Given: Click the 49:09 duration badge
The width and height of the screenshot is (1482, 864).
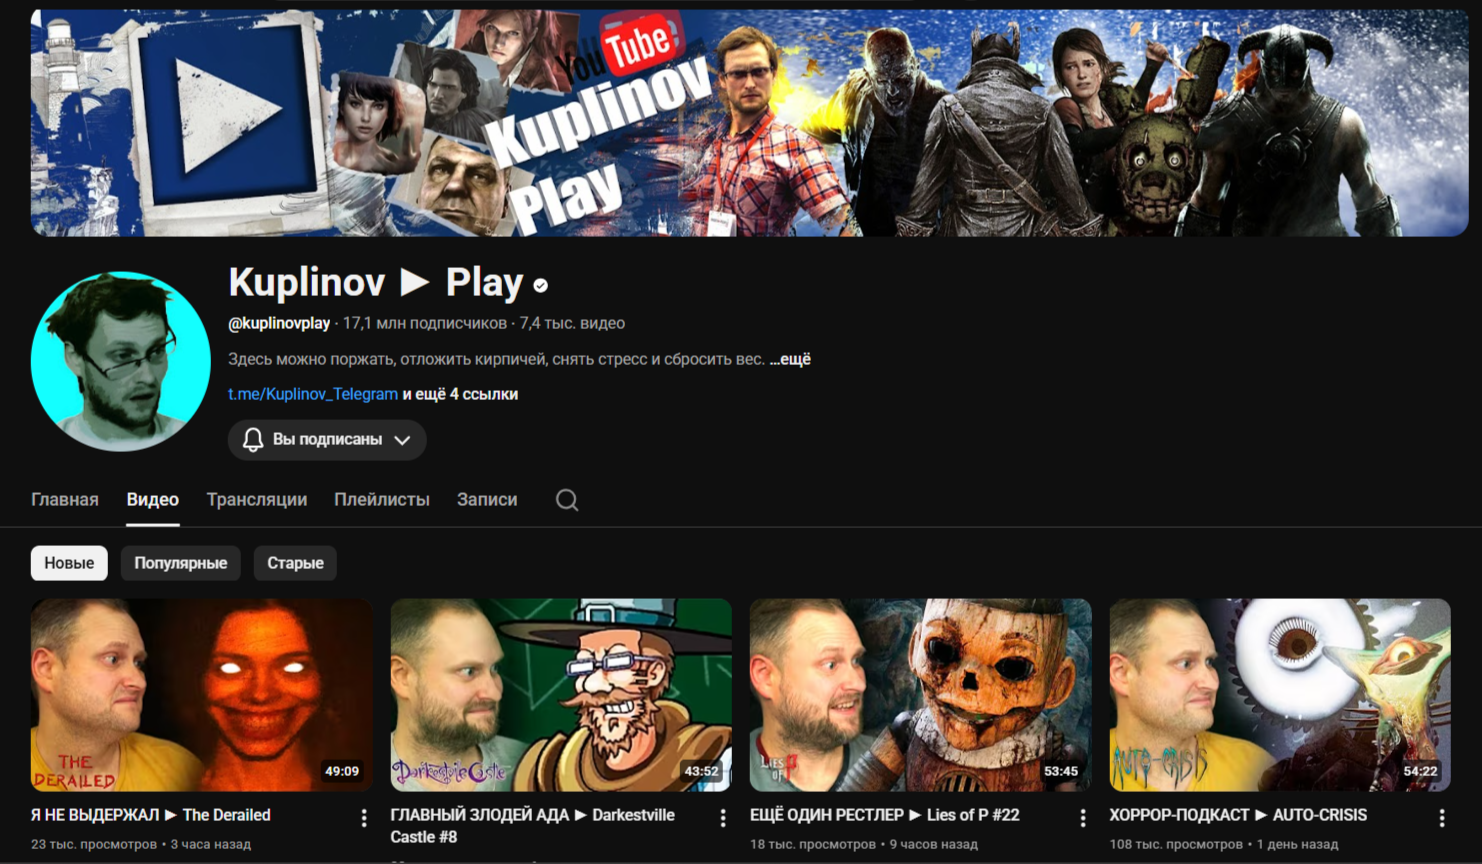Looking at the screenshot, I should tap(342, 771).
